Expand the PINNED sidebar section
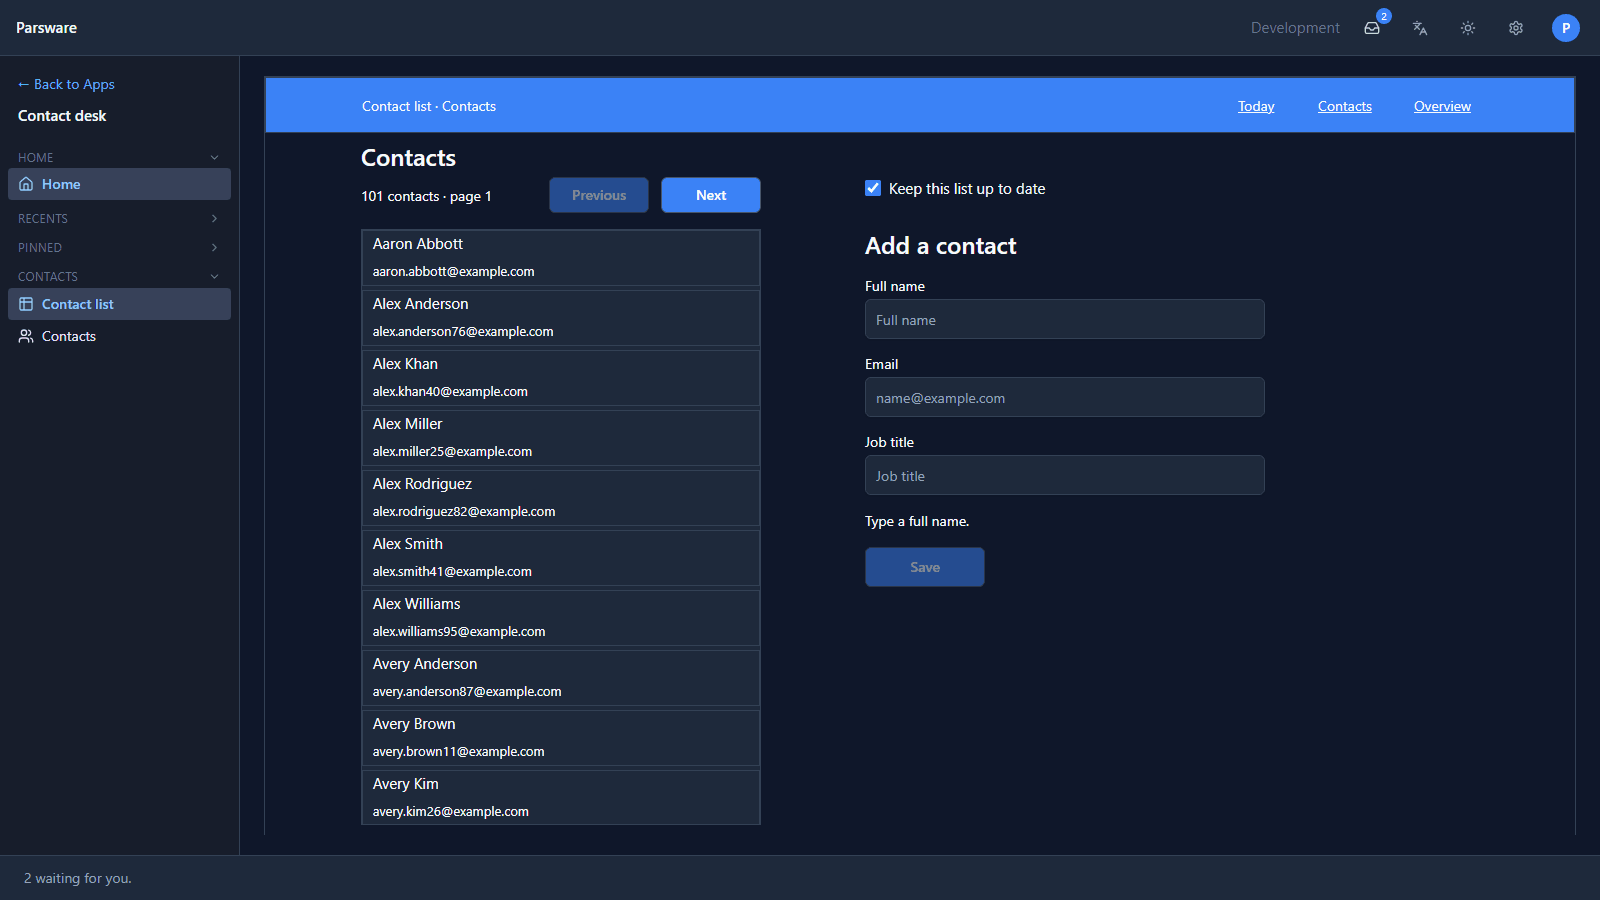Image resolution: width=1600 pixels, height=900 pixels. coord(119,247)
